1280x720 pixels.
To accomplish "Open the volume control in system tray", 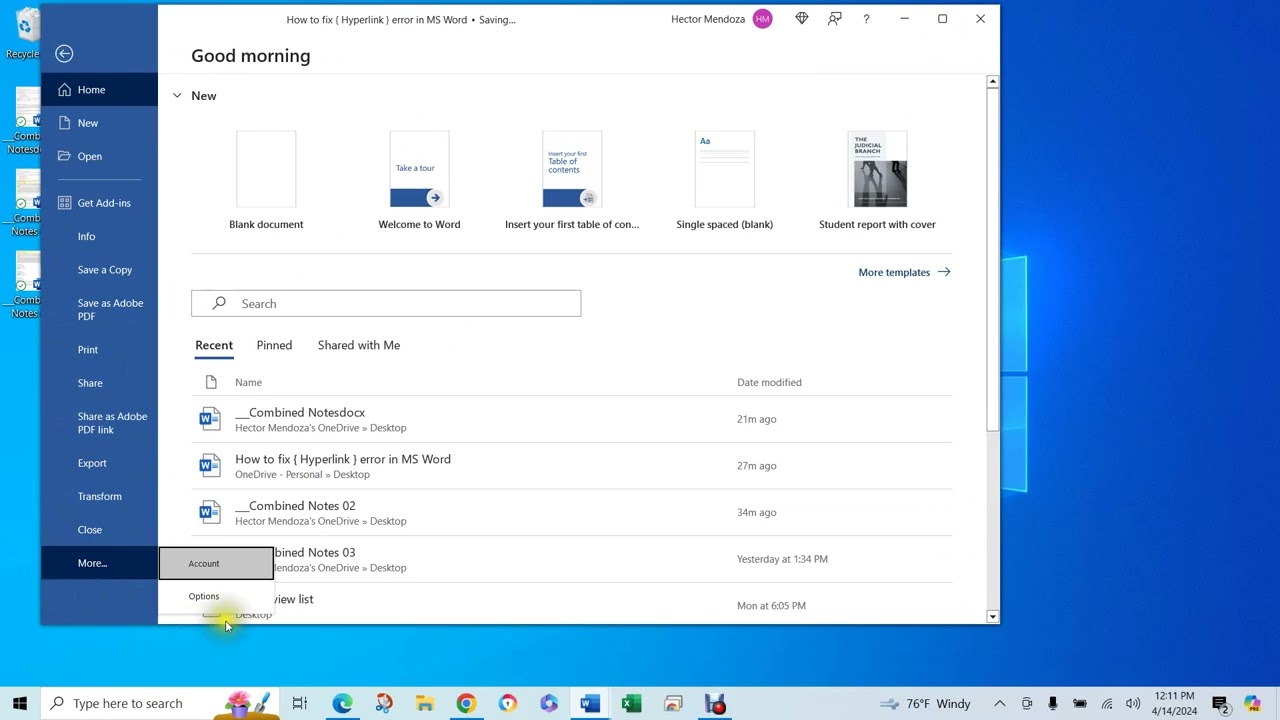I will tap(1133, 703).
